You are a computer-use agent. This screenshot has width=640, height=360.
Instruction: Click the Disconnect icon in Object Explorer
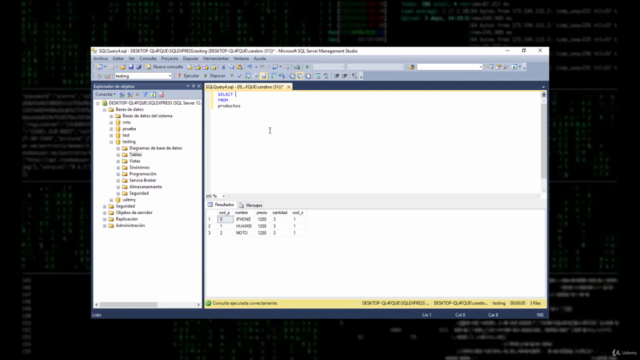pos(130,95)
